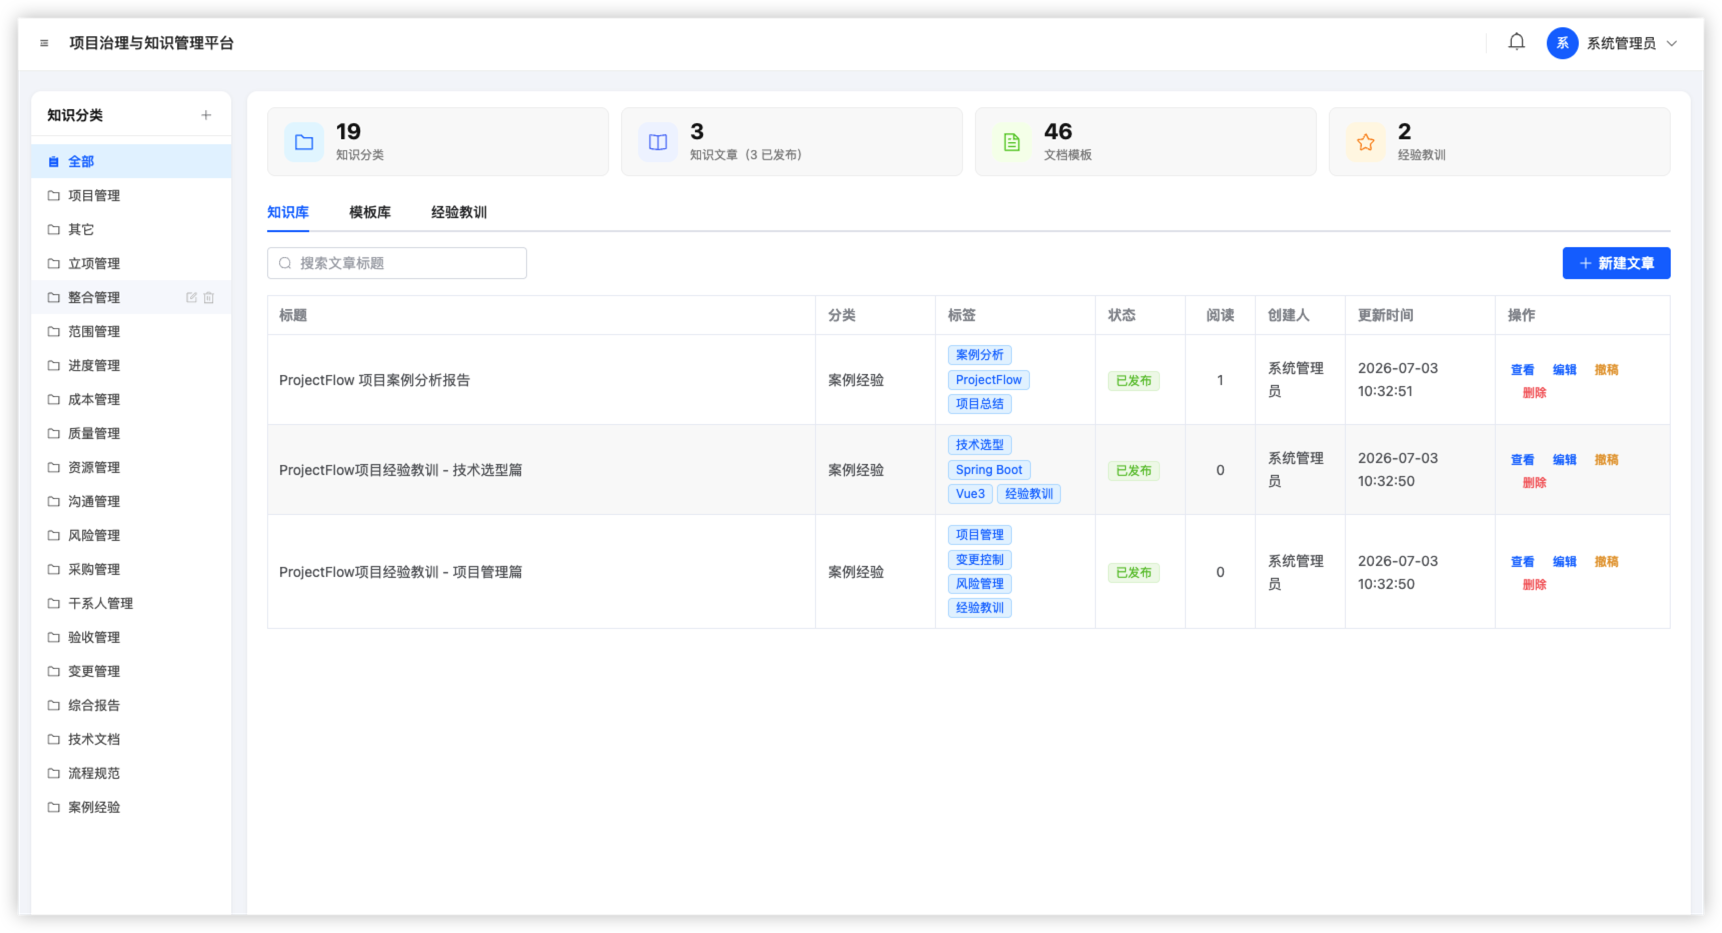Add a new knowledge category with plus icon
The image size is (1722, 933).
click(x=206, y=115)
